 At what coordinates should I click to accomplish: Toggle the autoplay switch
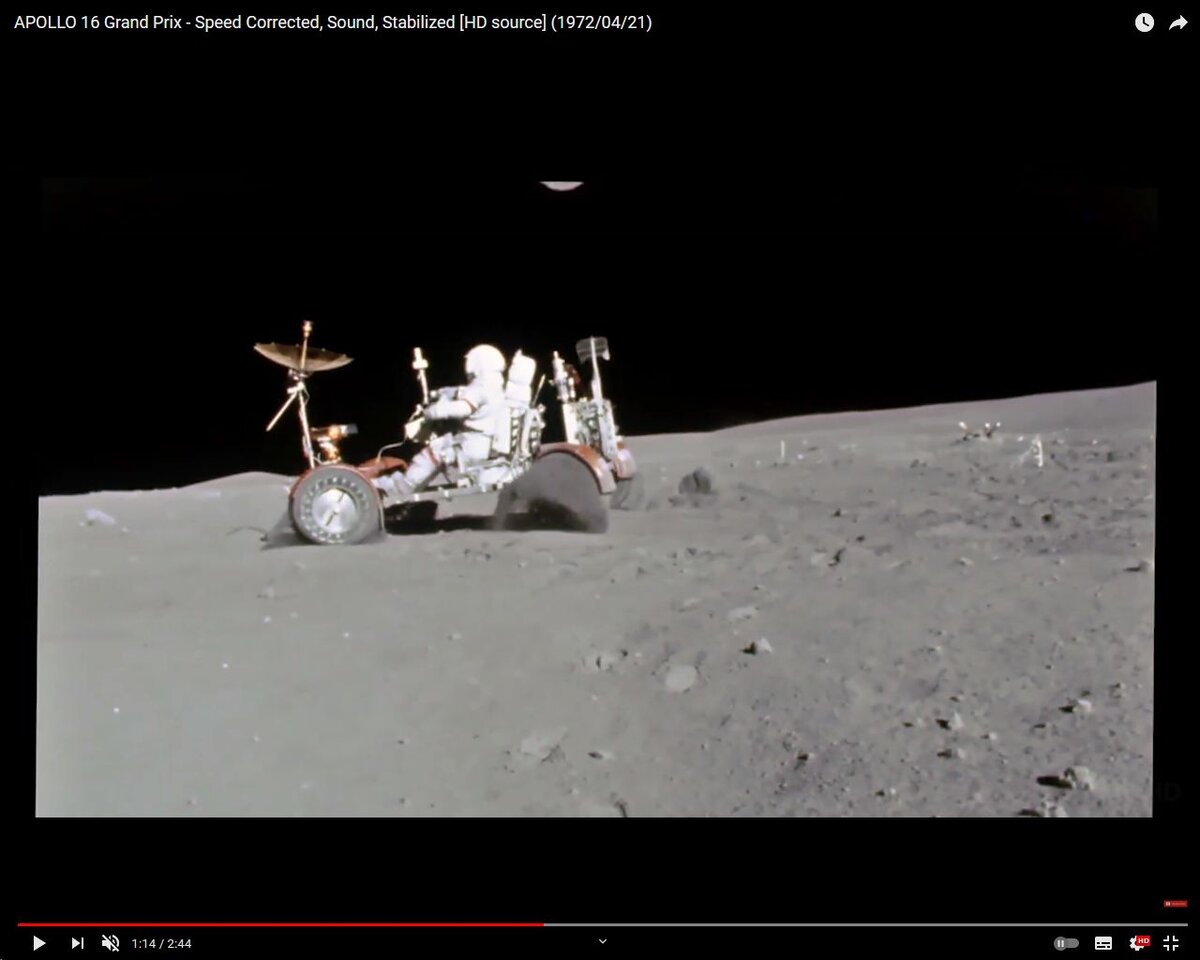(1066, 943)
